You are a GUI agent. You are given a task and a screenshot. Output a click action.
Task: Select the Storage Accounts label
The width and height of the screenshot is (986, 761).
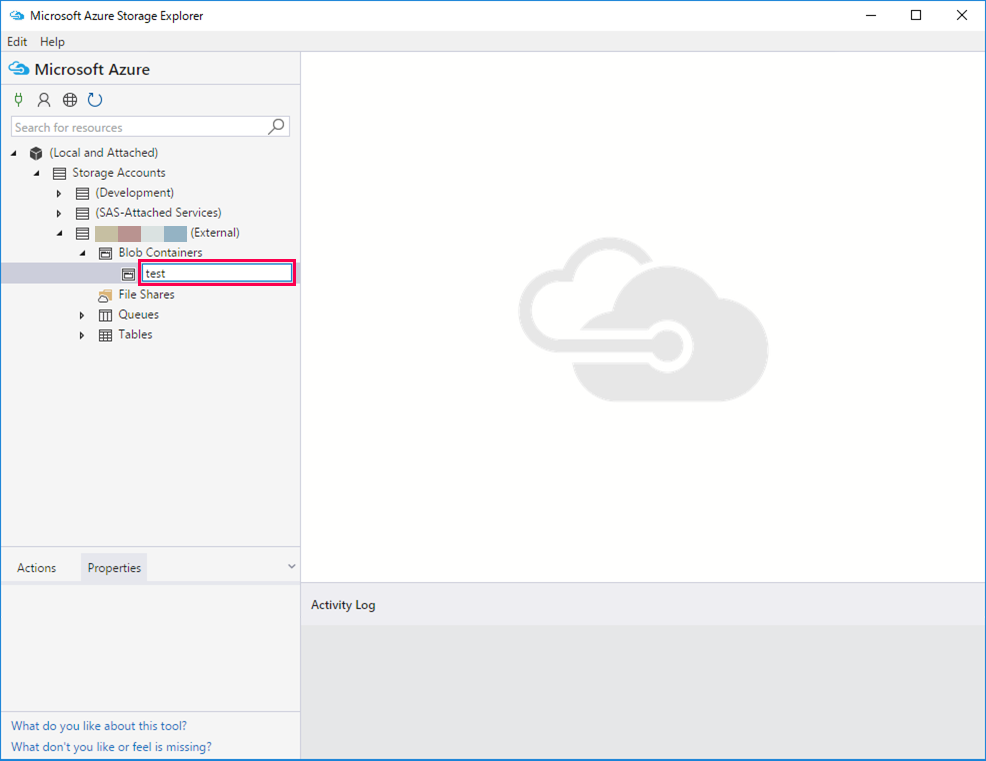click(x=119, y=172)
